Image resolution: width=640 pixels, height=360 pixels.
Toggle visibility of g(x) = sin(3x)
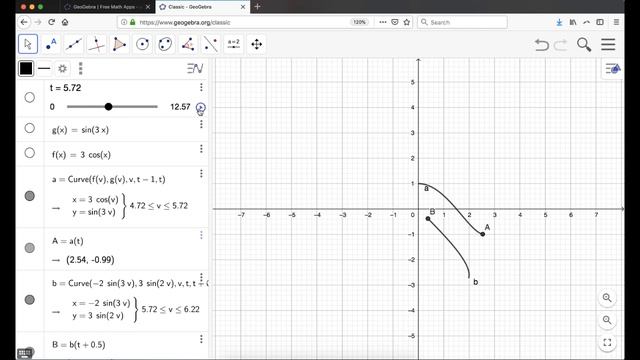click(29, 128)
